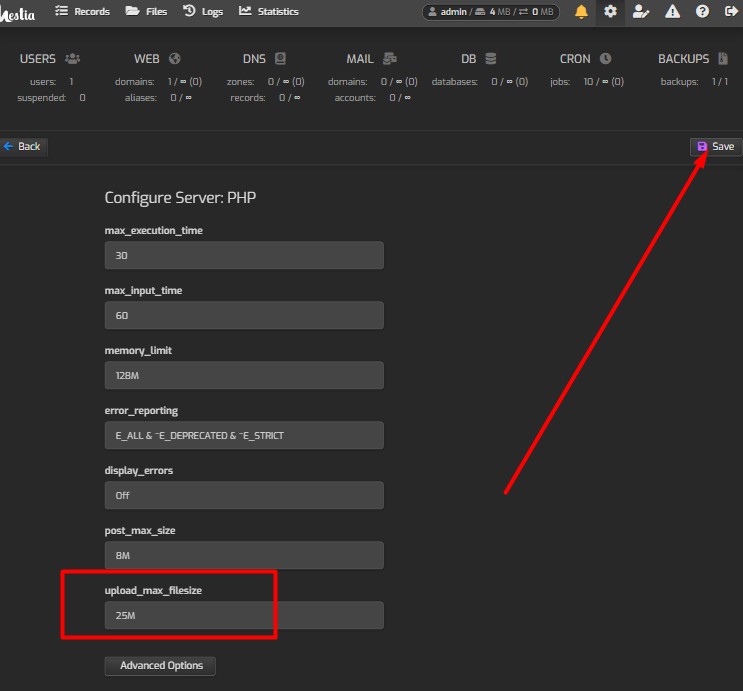
Task: Open the USERS section heading
Action: pyautogui.click(x=37, y=59)
